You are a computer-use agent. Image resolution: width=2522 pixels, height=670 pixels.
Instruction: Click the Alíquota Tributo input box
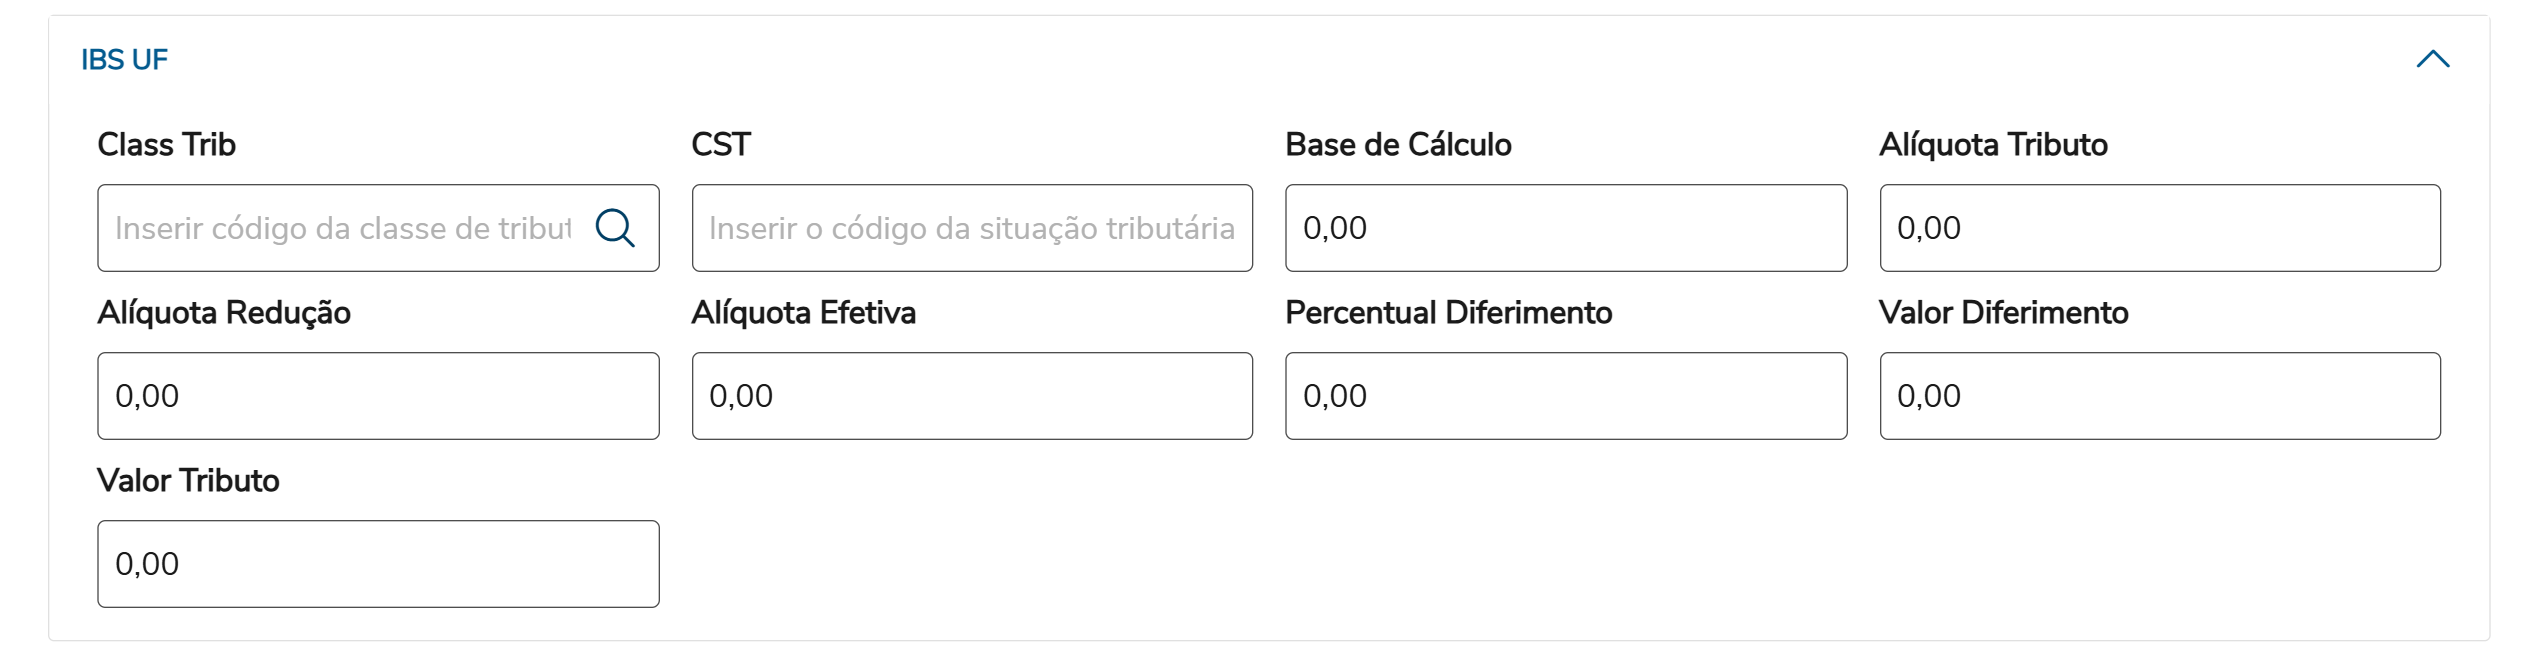coord(2159,228)
